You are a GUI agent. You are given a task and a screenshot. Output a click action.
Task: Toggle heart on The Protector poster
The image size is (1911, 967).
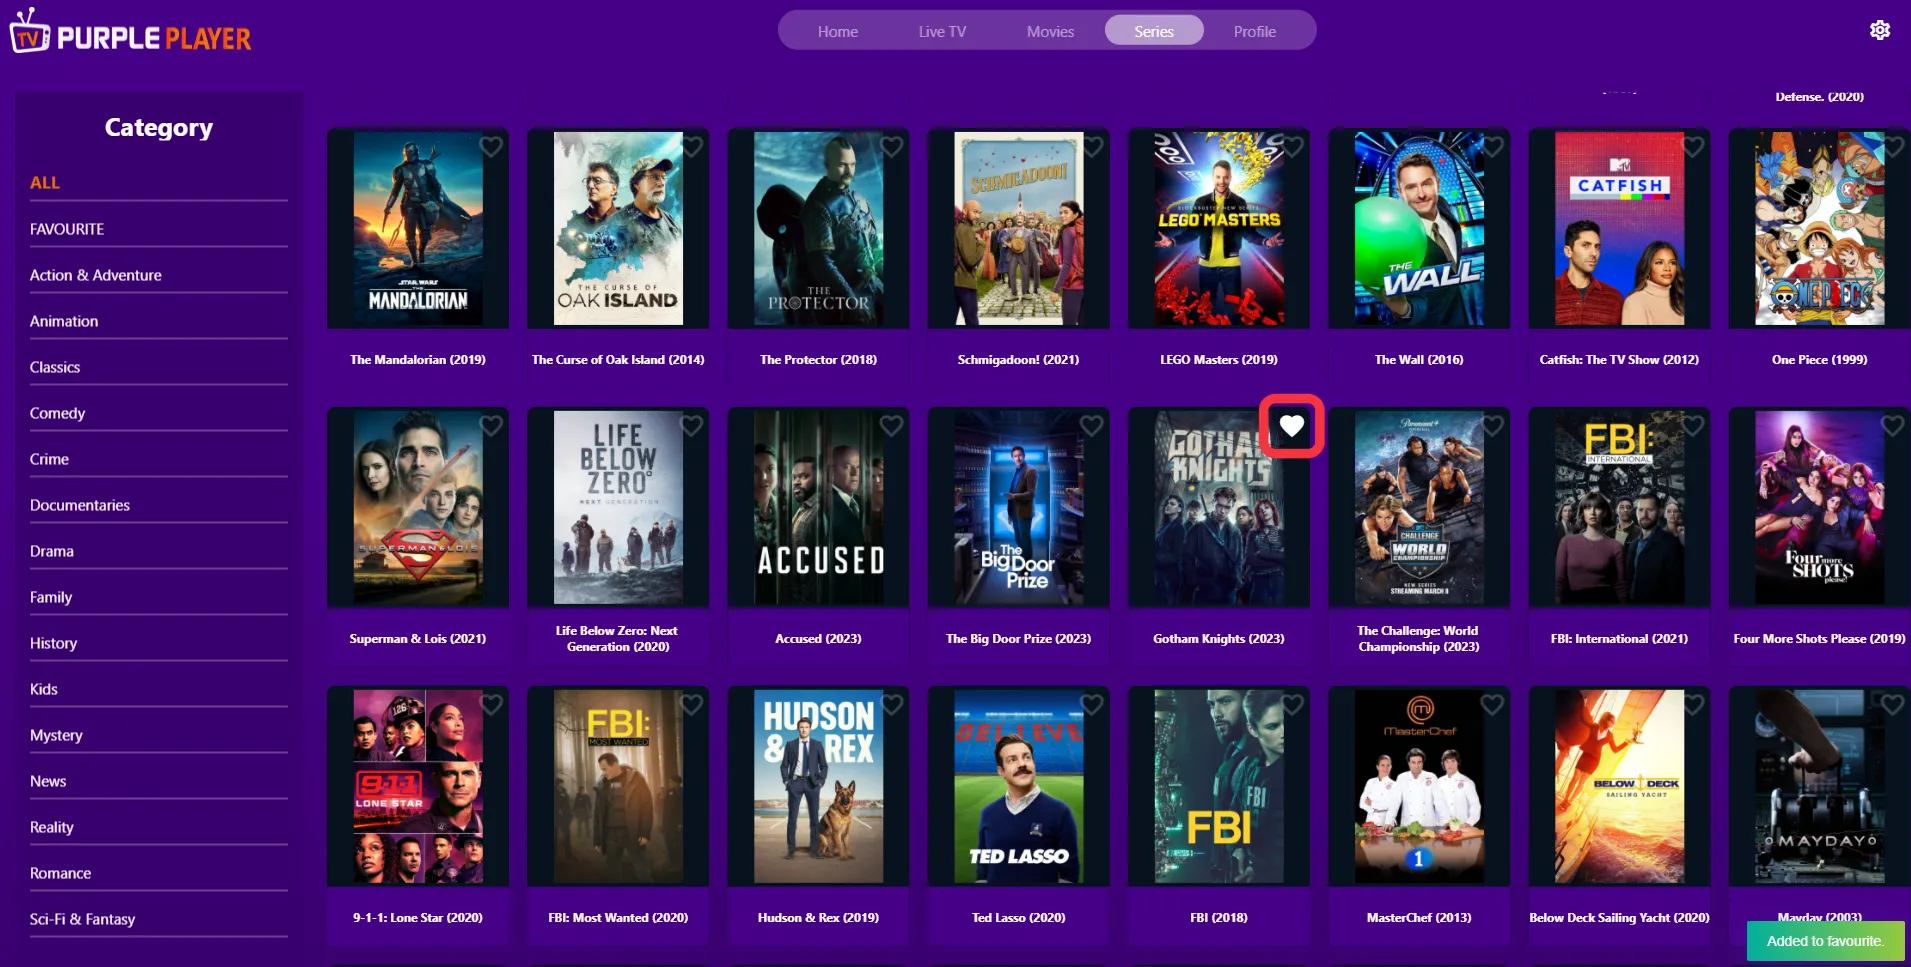click(x=891, y=147)
